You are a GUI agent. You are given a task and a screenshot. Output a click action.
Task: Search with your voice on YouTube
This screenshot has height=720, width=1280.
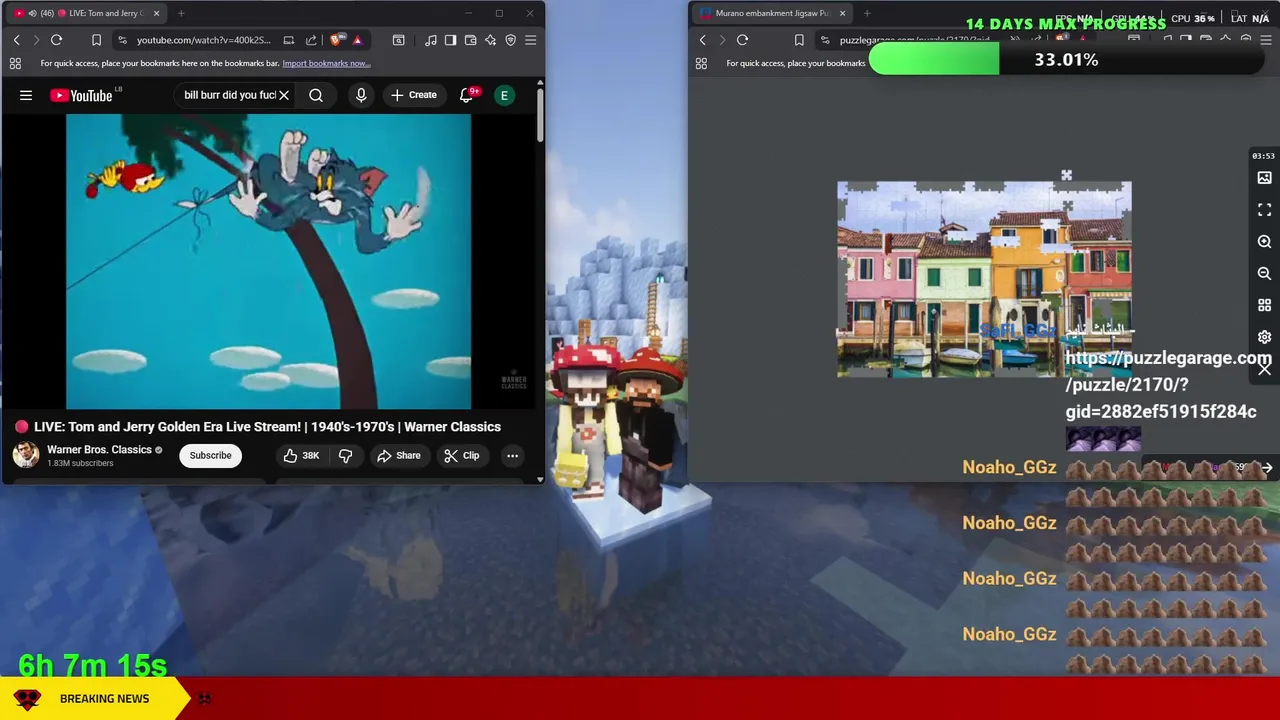tap(361, 95)
